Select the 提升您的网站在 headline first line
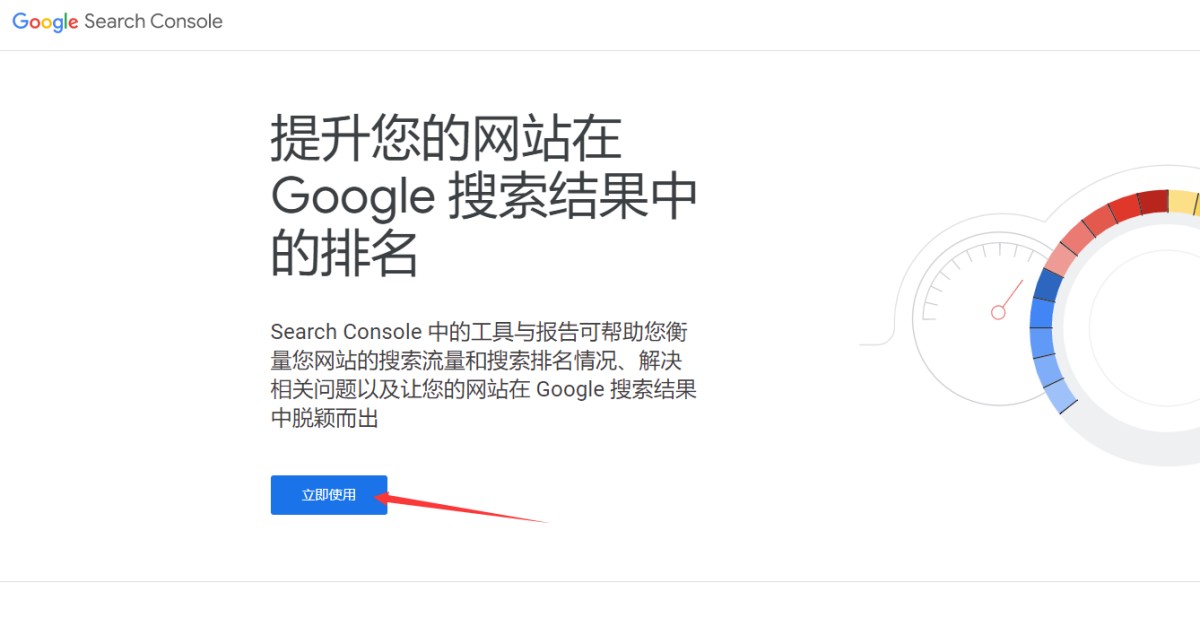This screenshot has width=1200, height=635. [x=446, y=139]
